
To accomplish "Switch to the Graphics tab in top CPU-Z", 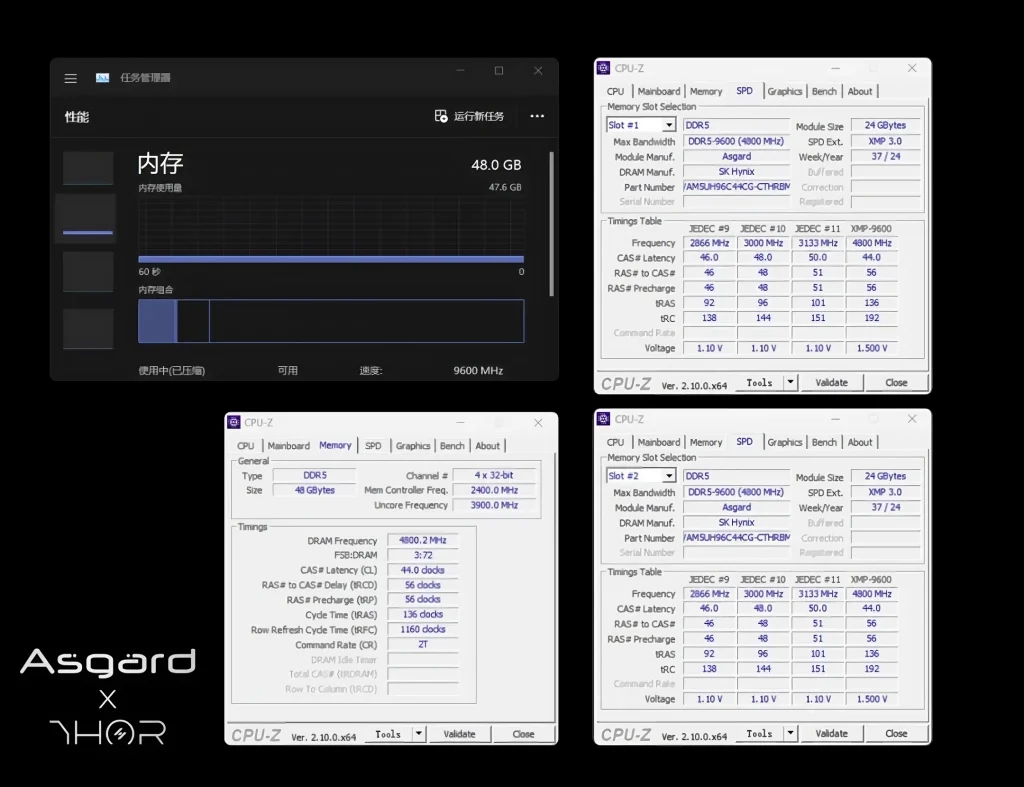I will click(x=784, y=91).
